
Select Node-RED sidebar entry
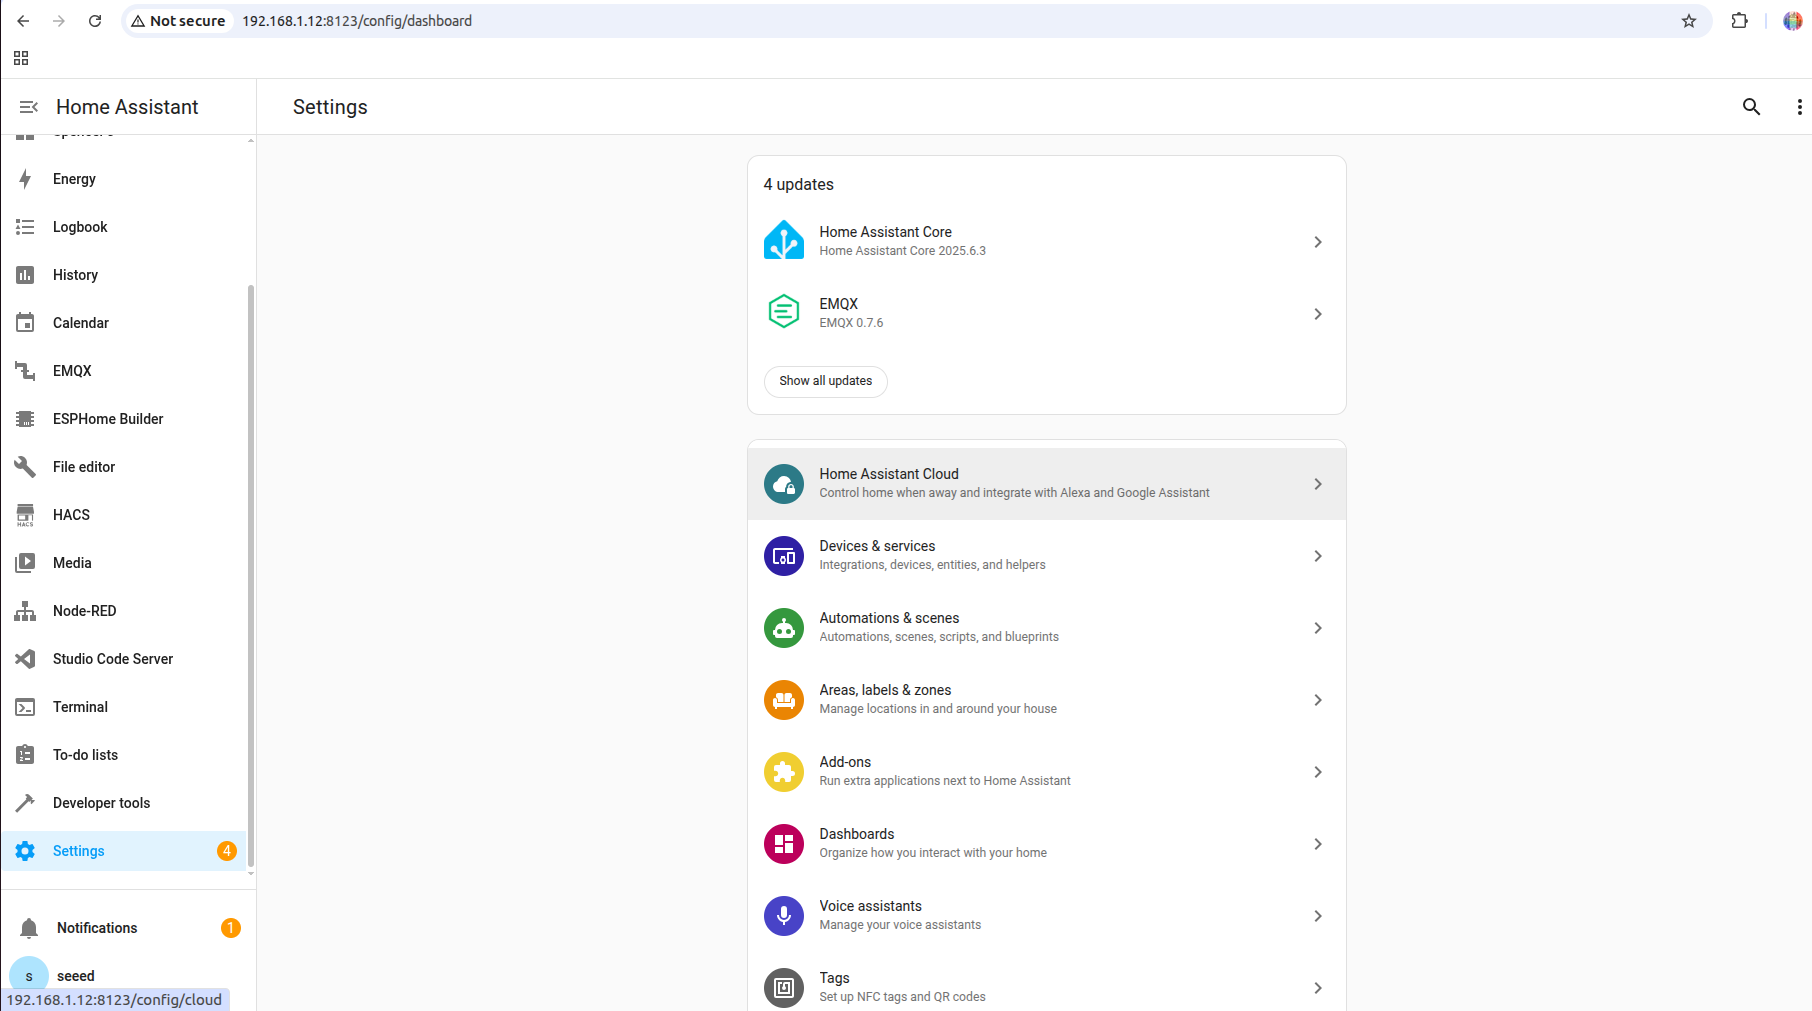[125, 611]
